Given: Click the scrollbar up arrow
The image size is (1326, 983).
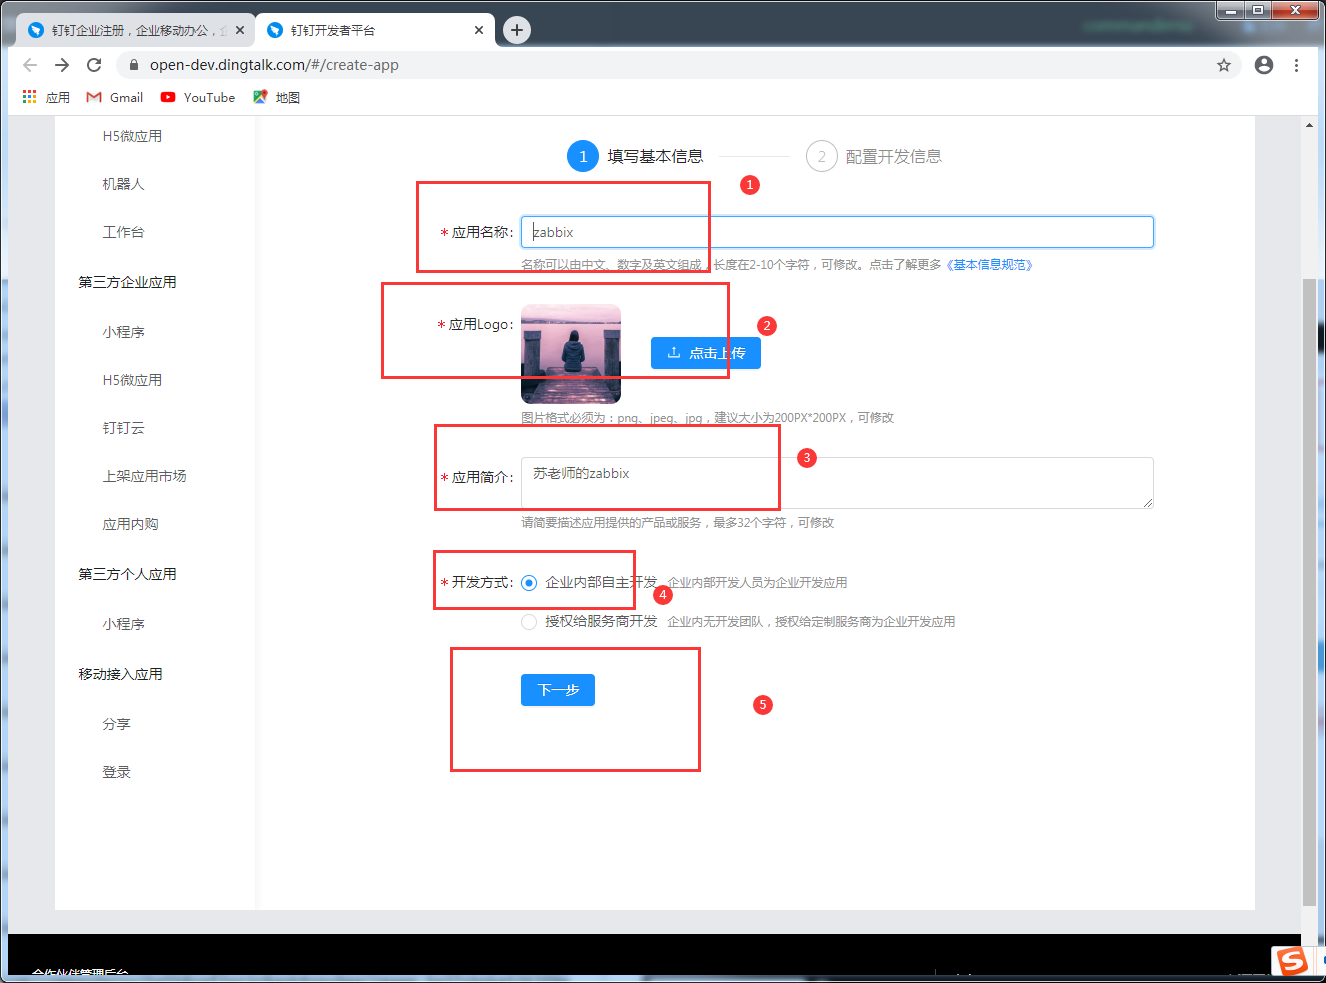Looking at the screenshot, I should 1310,125.
